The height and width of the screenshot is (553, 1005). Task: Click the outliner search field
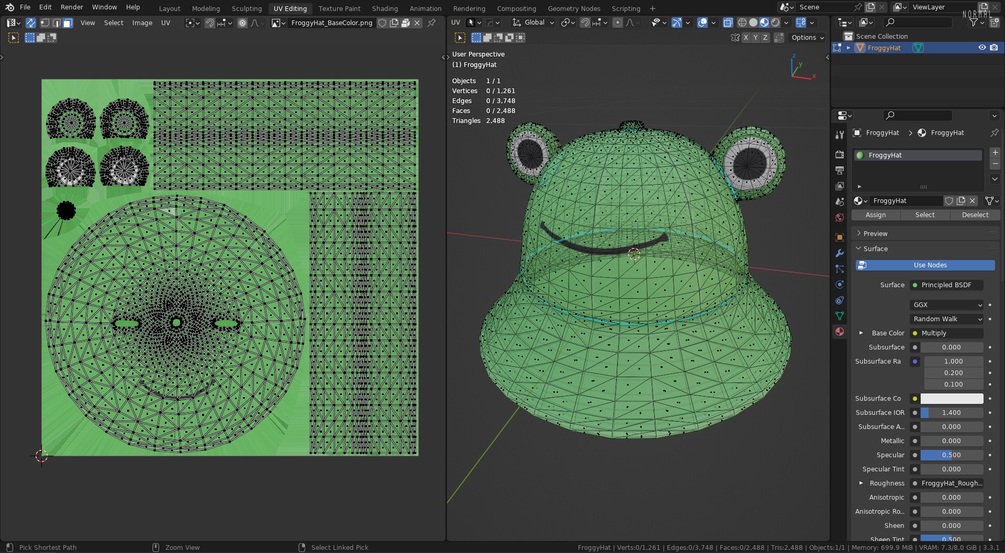pyautogui.click(x=917, y=22)
